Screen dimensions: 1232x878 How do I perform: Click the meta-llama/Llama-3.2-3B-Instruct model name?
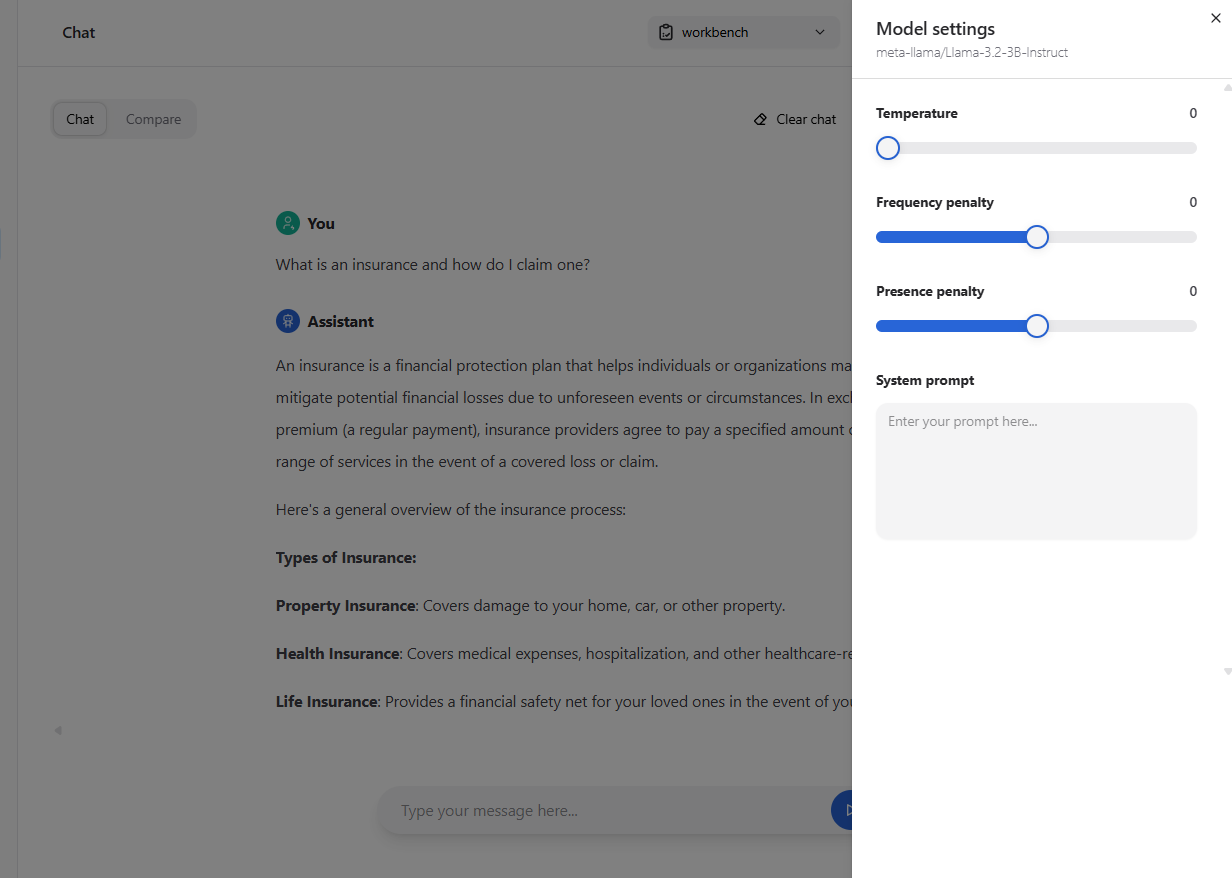[972, 52]
